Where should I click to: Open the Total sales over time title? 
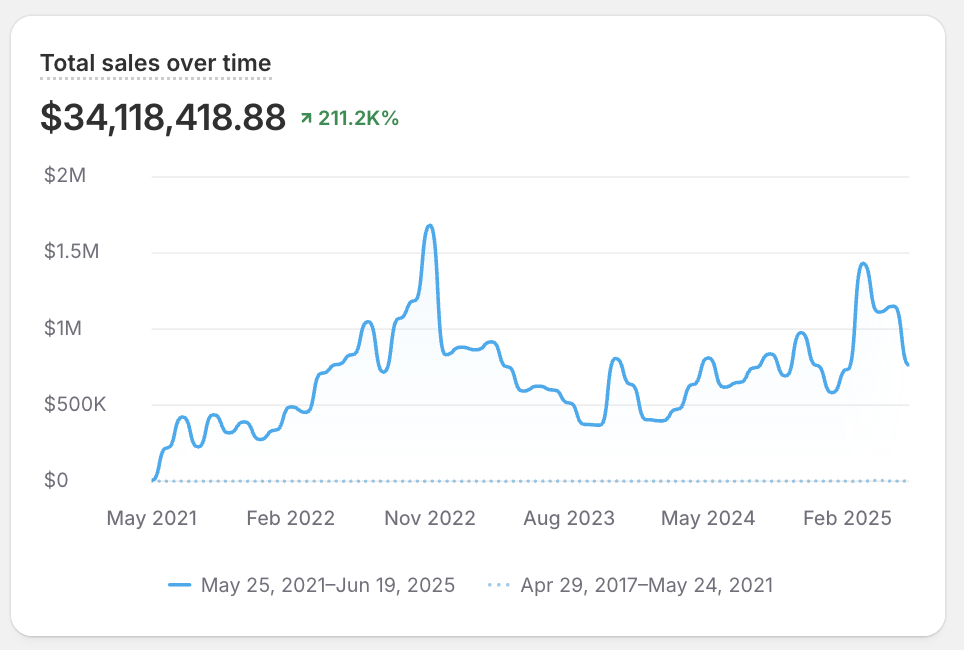(155, 64)
